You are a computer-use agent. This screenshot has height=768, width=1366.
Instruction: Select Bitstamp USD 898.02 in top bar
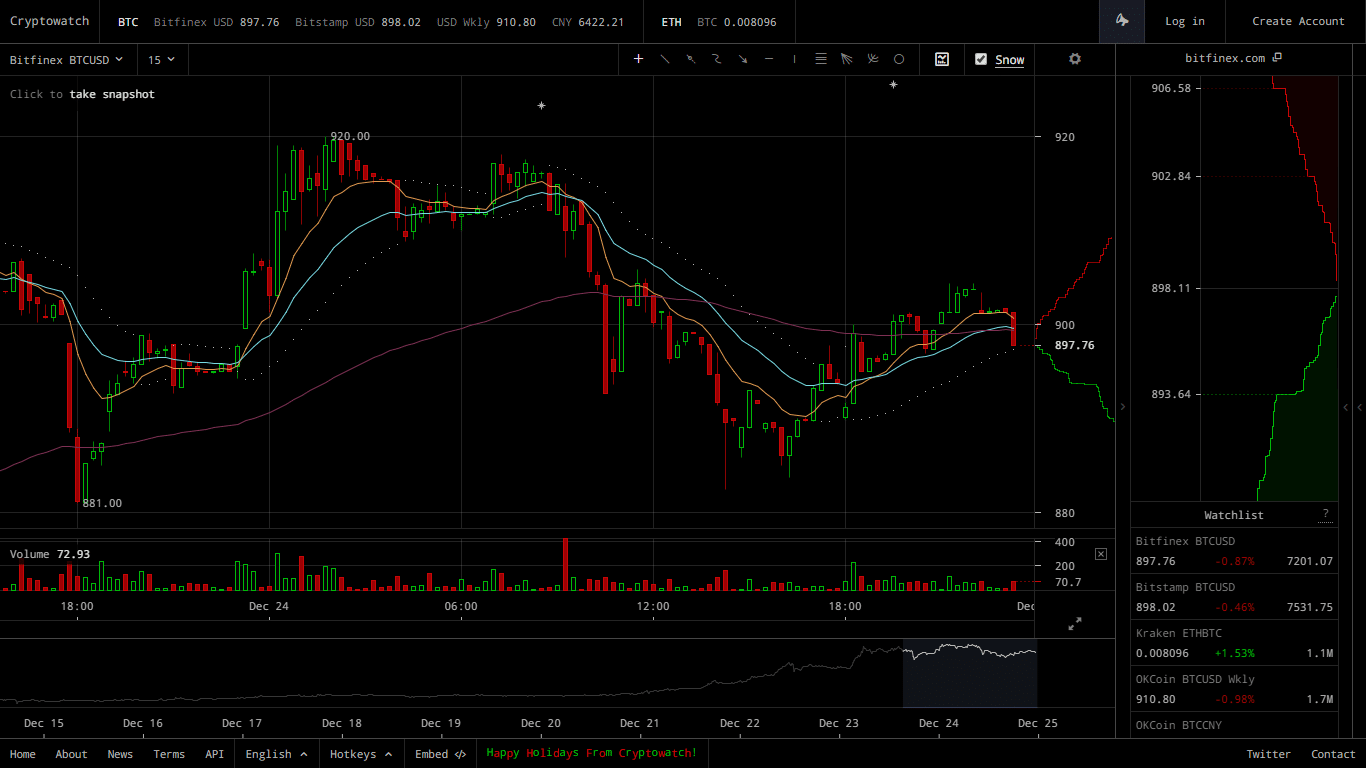pos(358,22)
